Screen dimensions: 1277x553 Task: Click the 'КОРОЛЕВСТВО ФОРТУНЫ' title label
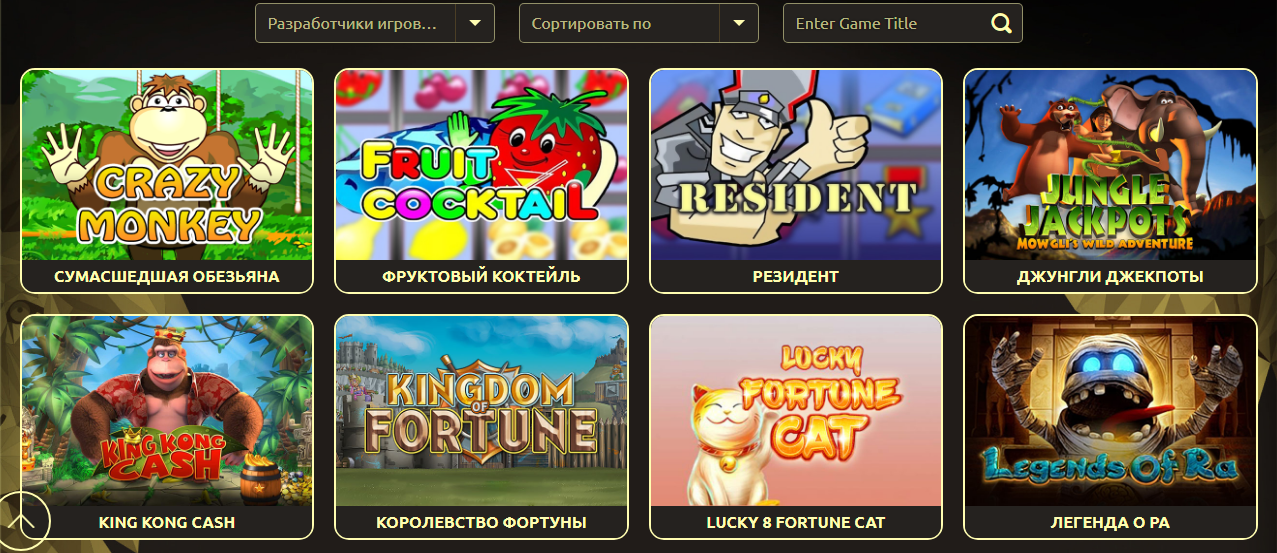(481, 523)
